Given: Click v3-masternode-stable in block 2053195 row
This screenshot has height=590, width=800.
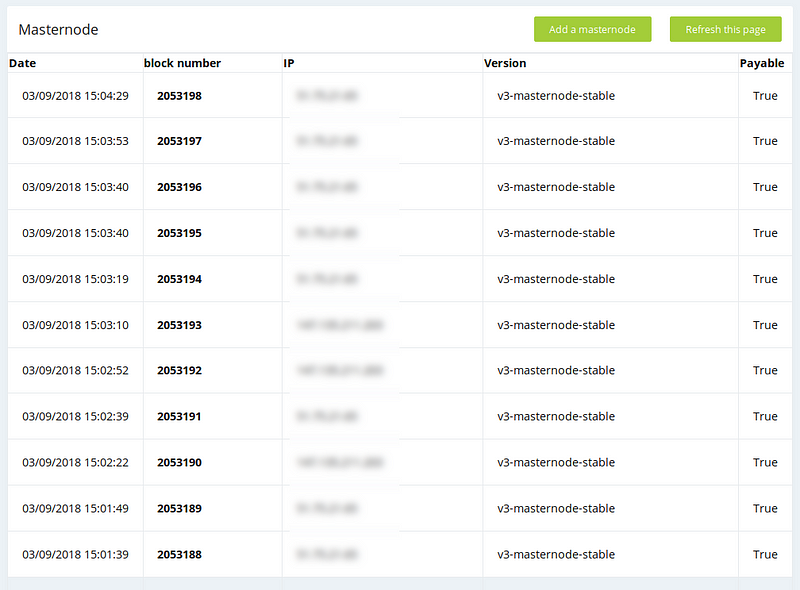Looking at the screenshot, I should click(x=556, y=233).
